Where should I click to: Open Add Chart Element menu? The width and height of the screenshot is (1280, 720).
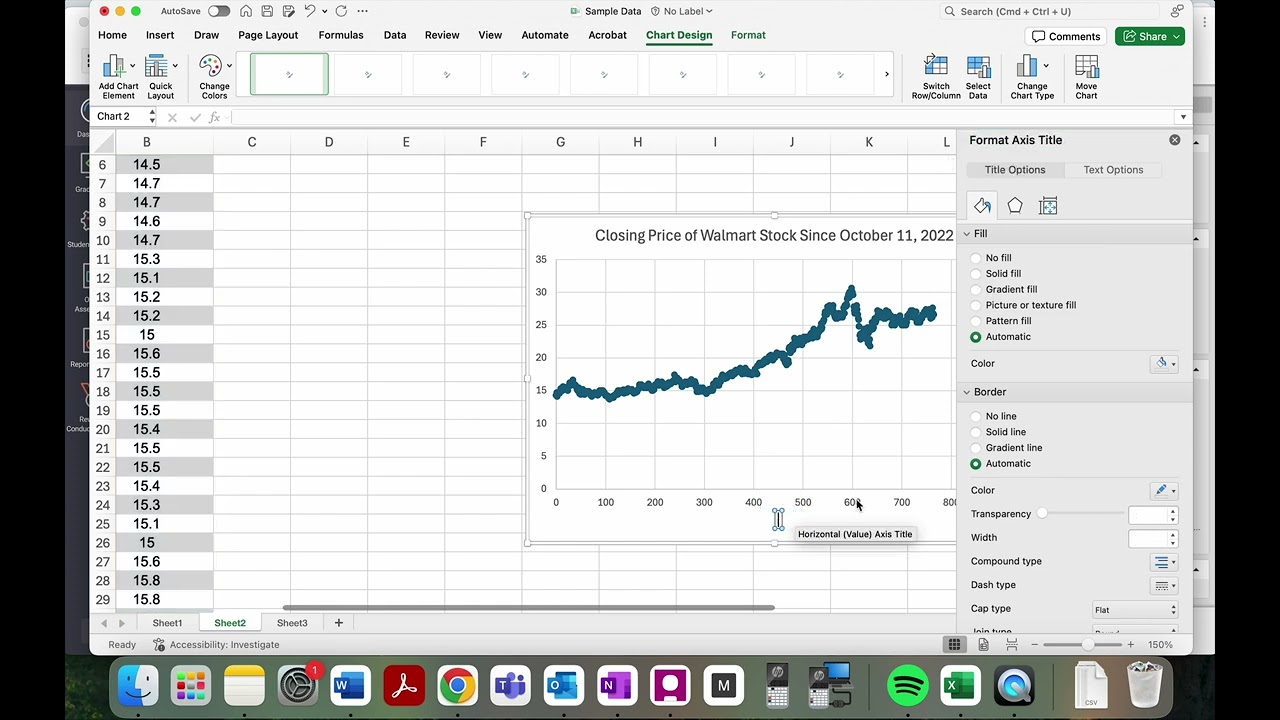[118, 77]
